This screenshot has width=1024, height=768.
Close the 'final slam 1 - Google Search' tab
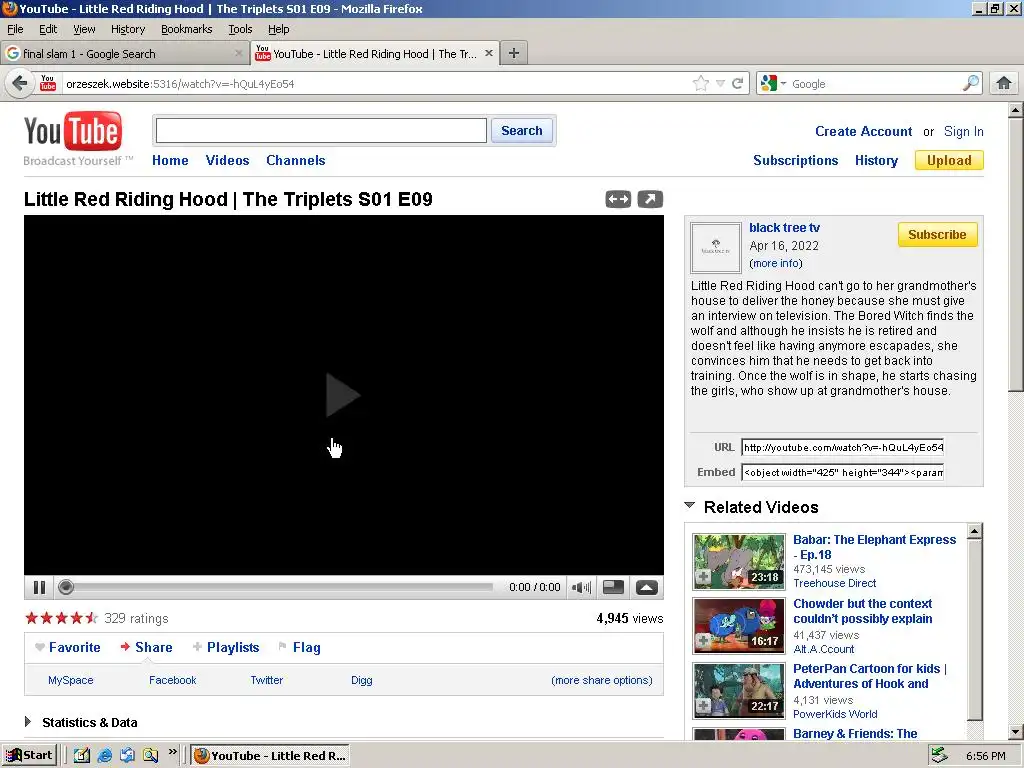click(238, 54)
